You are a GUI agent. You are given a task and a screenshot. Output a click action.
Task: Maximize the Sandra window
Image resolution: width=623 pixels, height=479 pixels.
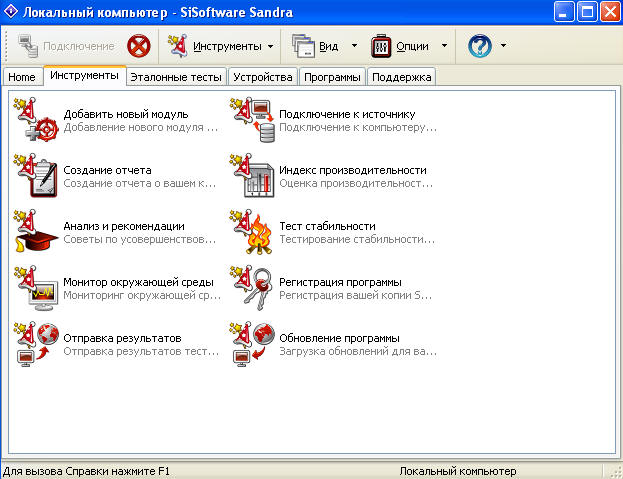pyautogui.click(x=587, y=12)
